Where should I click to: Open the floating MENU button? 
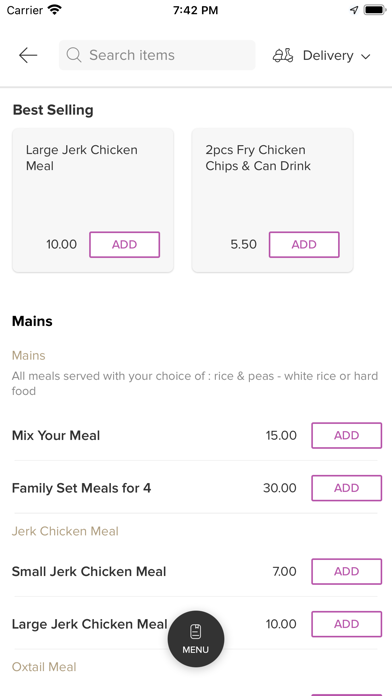(196, 639)
